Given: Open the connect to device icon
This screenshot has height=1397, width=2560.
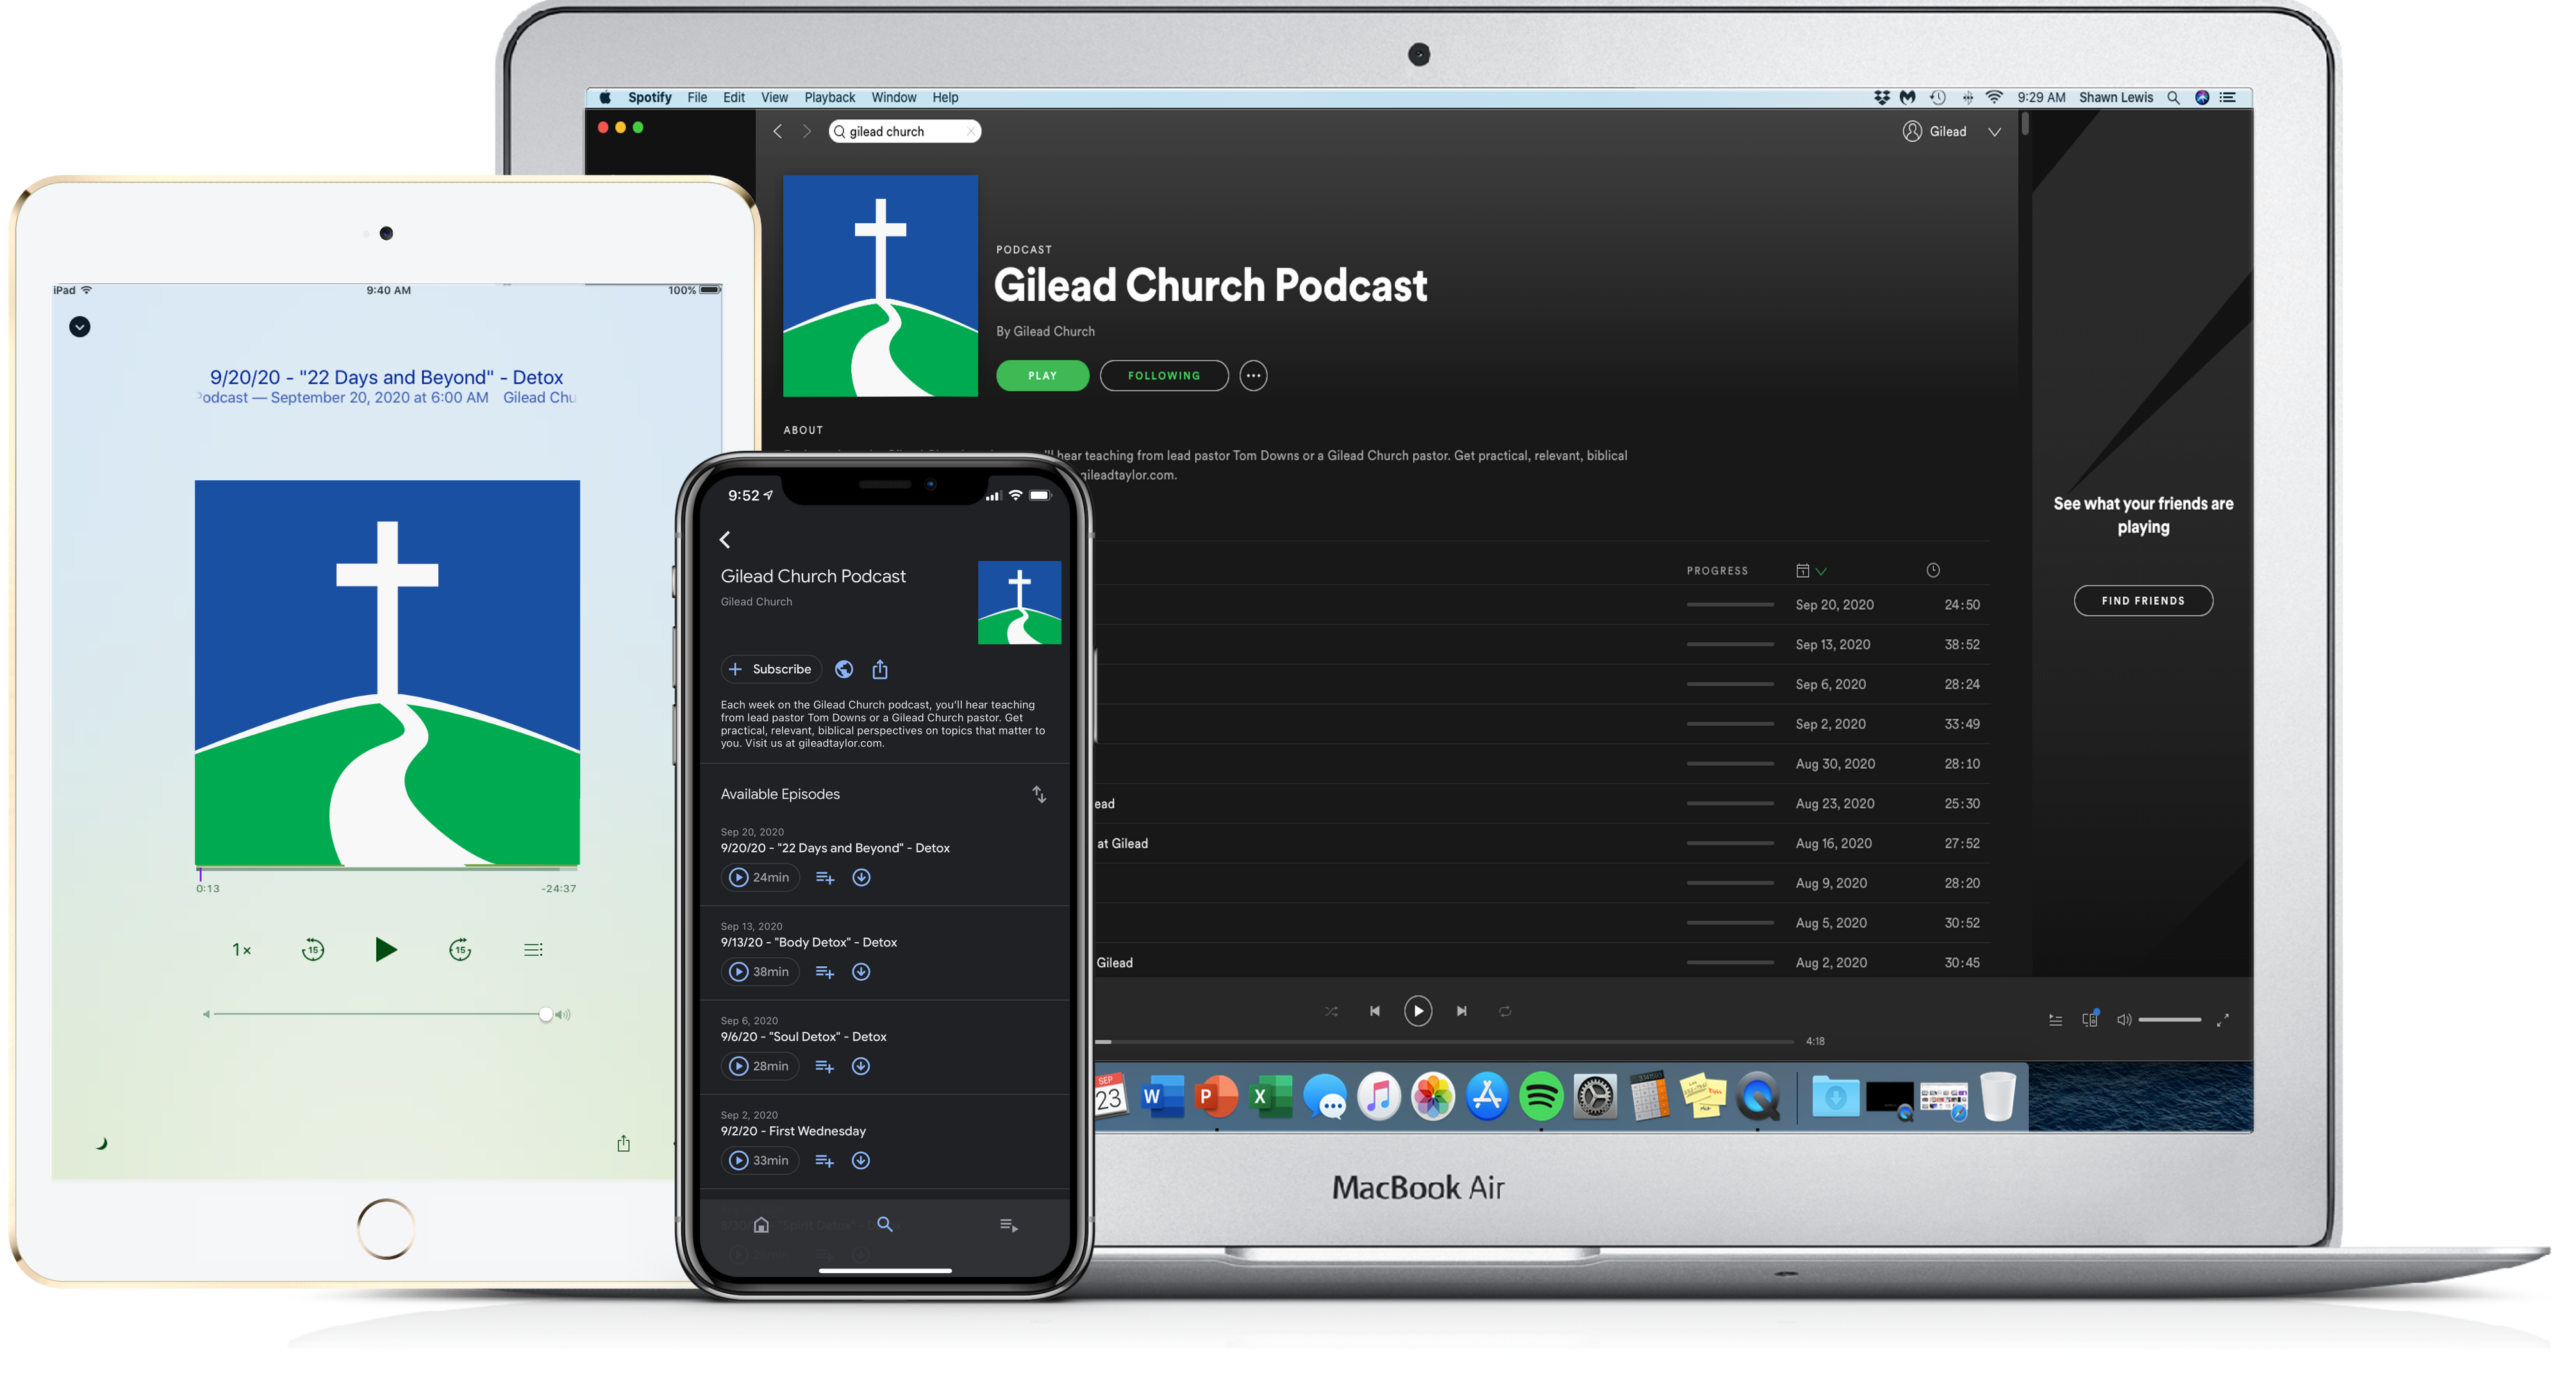Looking at the screenshot, I should coord(2090,1019).
